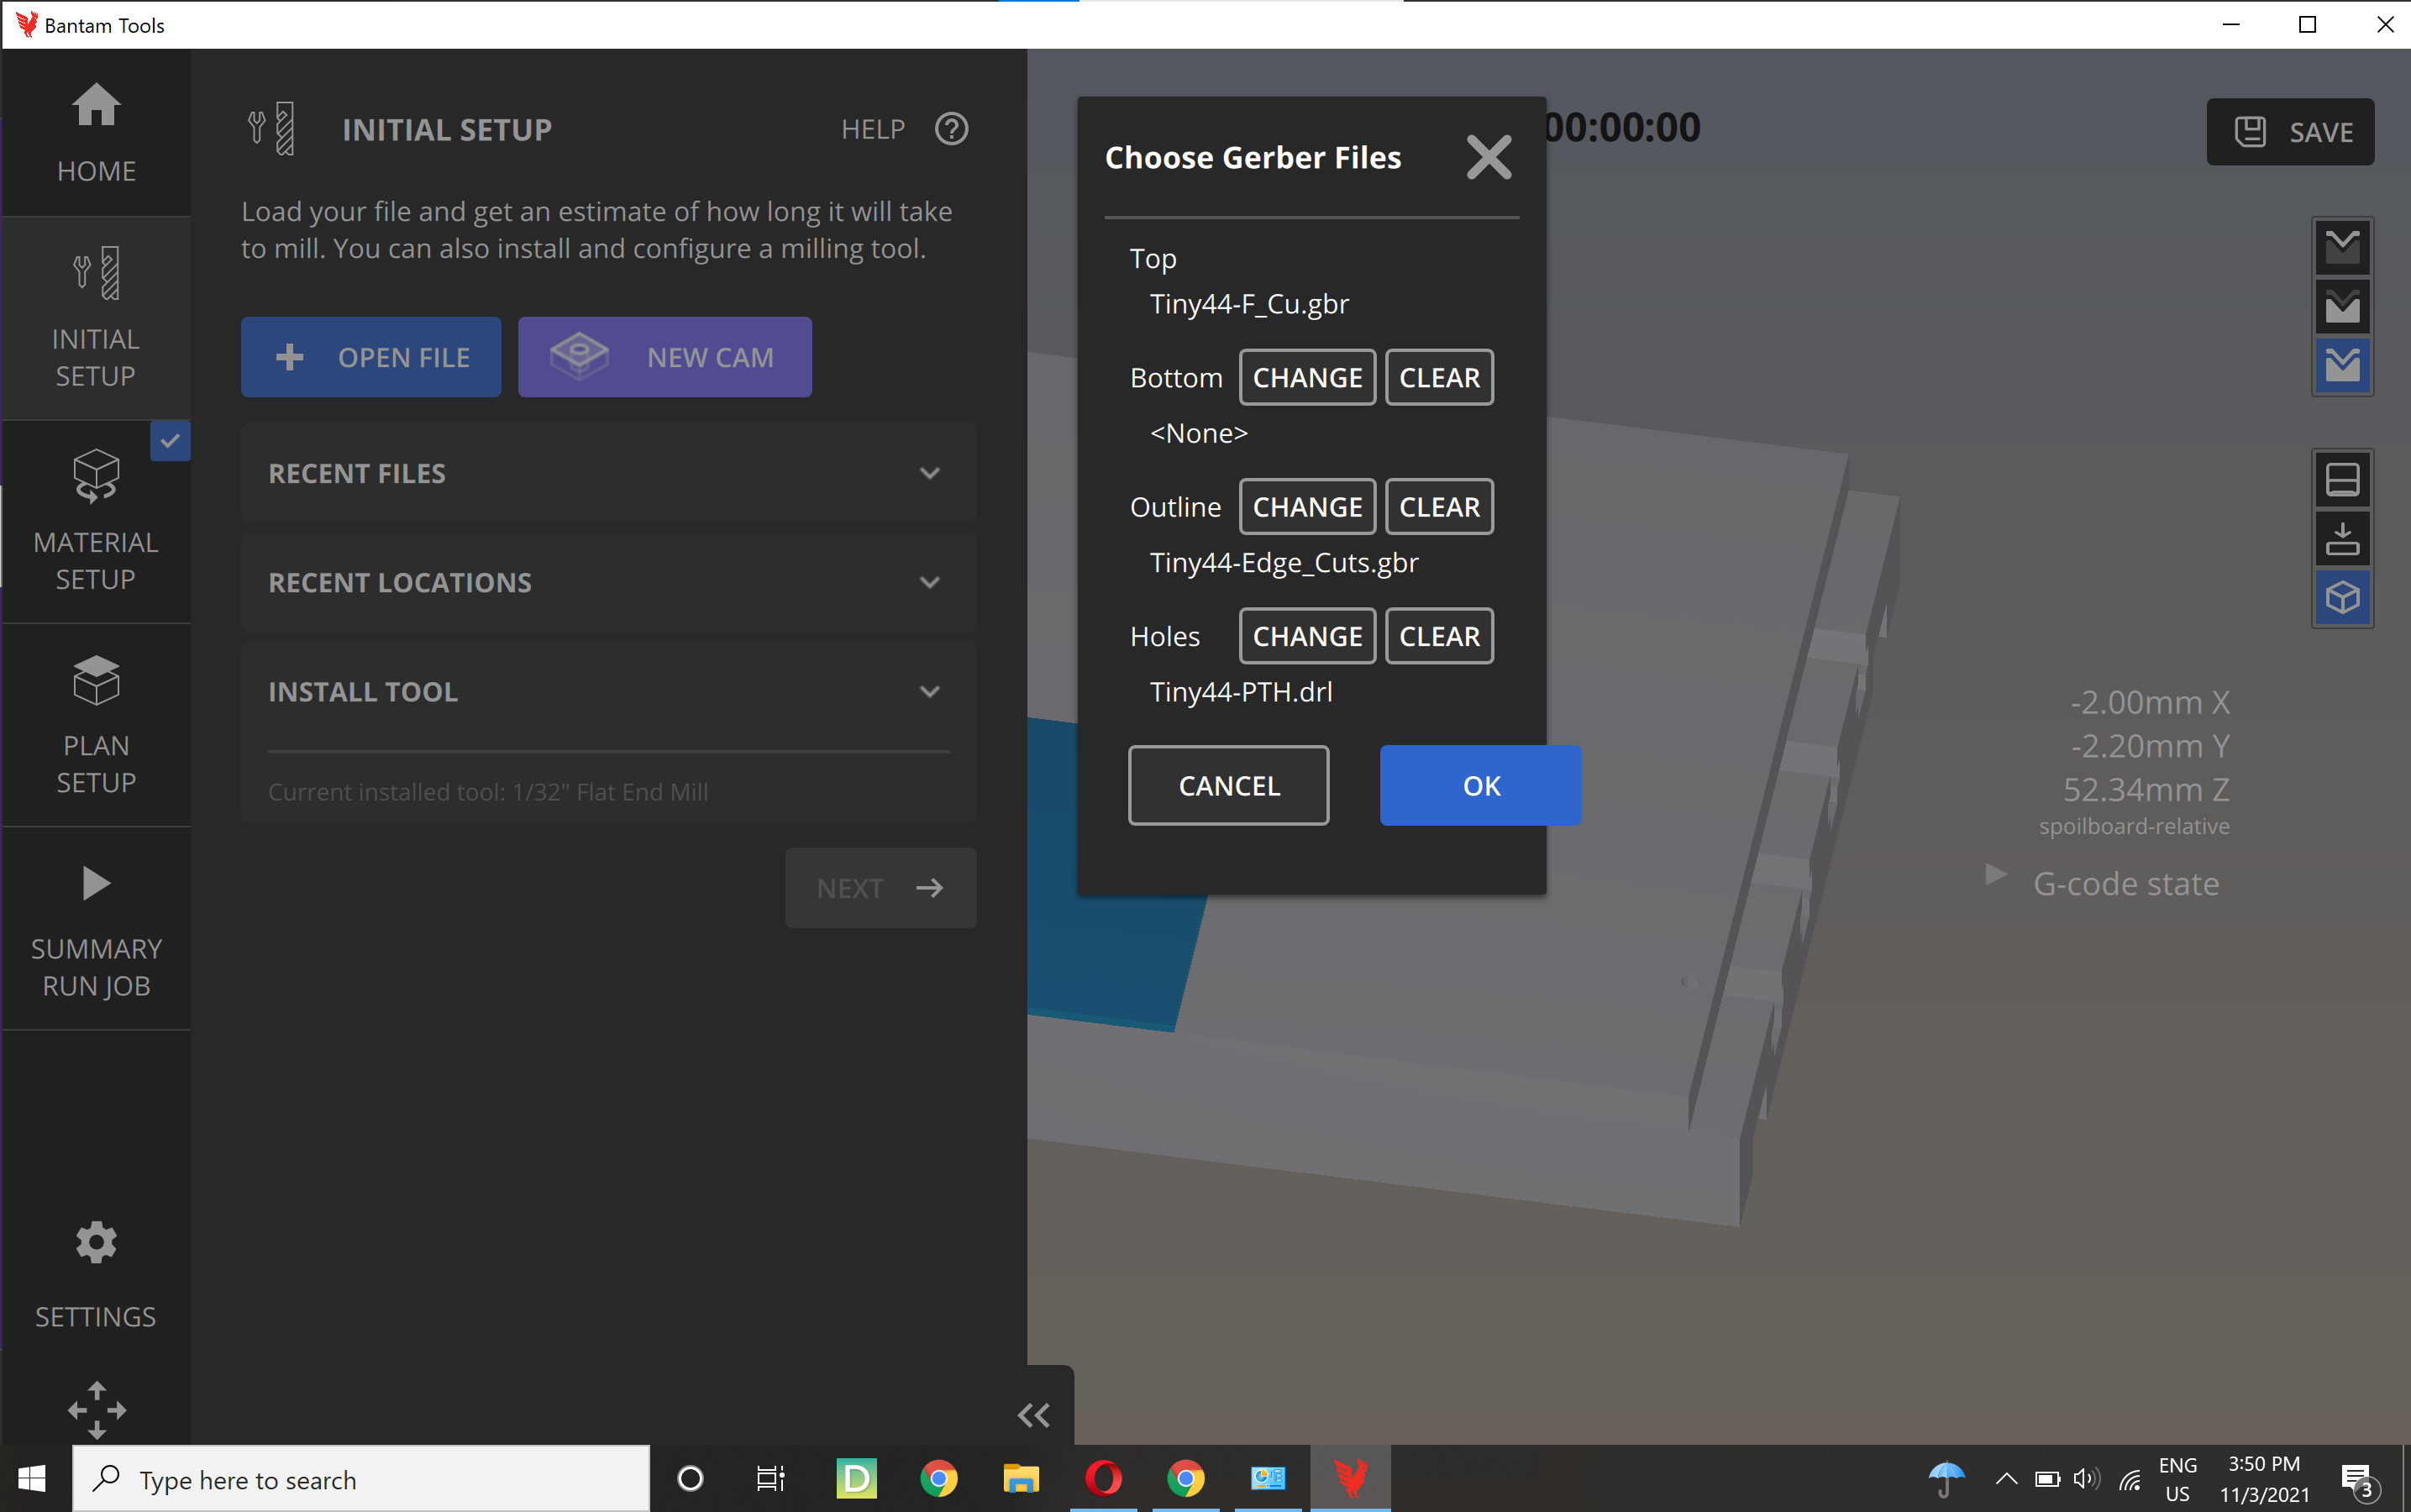Click the SAVE button

[2290, 131]
